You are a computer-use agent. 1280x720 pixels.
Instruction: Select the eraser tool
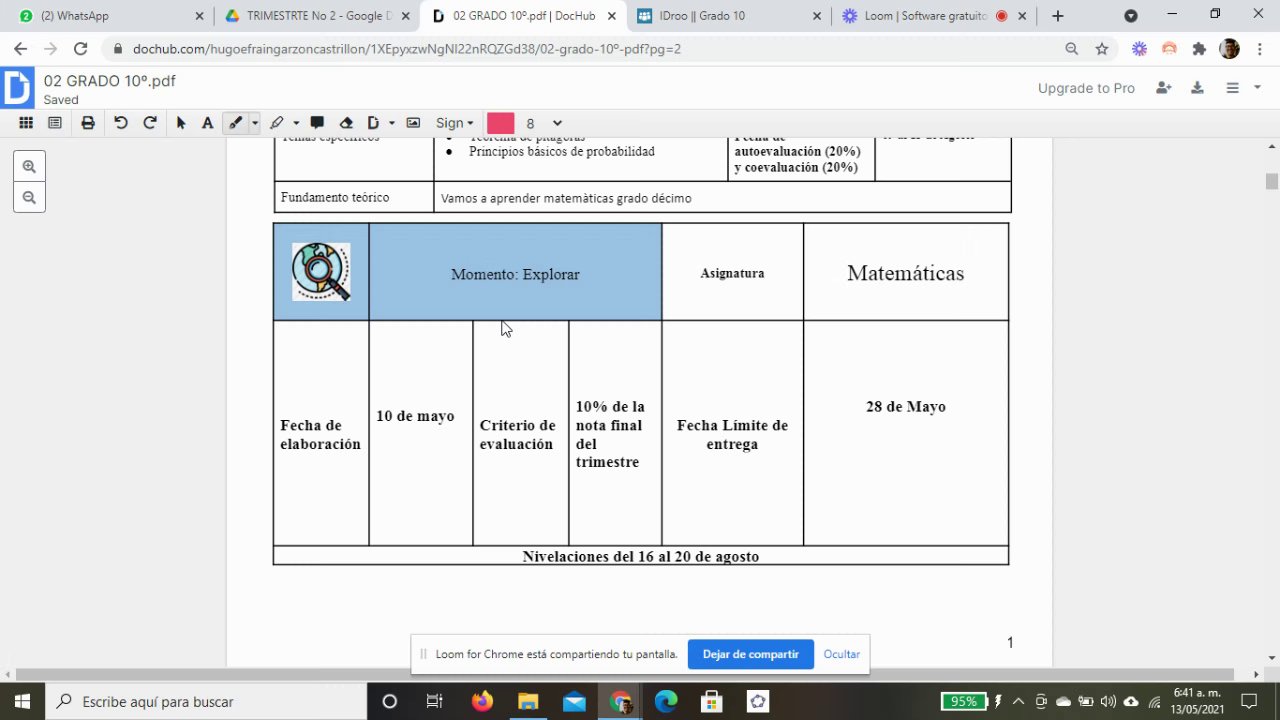(x=346, y=123)
